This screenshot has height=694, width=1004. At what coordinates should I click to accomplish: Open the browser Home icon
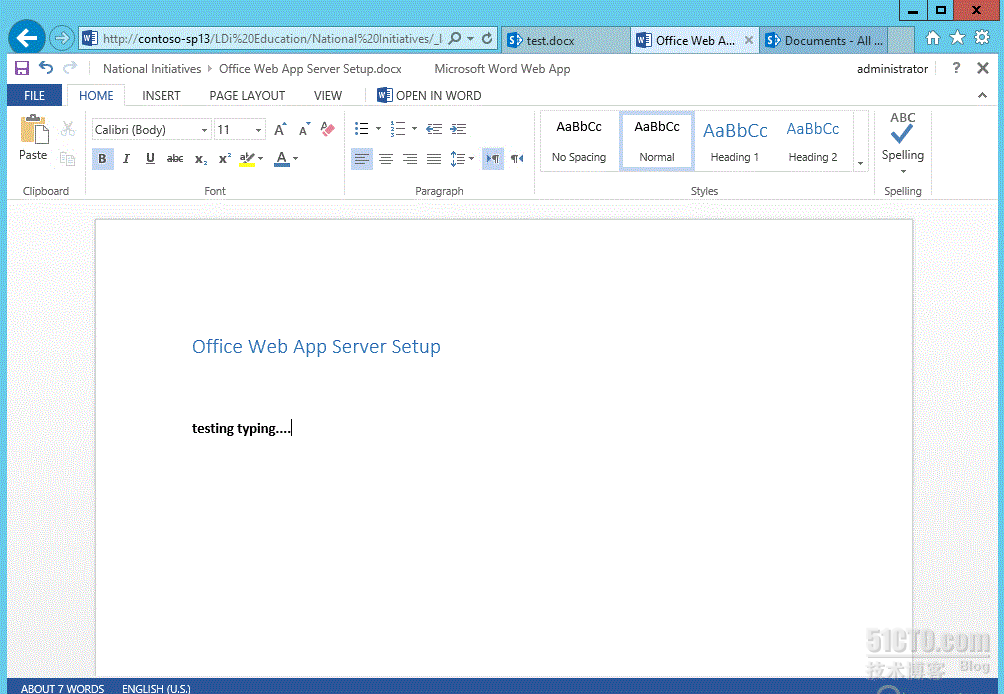coord(933,38)
